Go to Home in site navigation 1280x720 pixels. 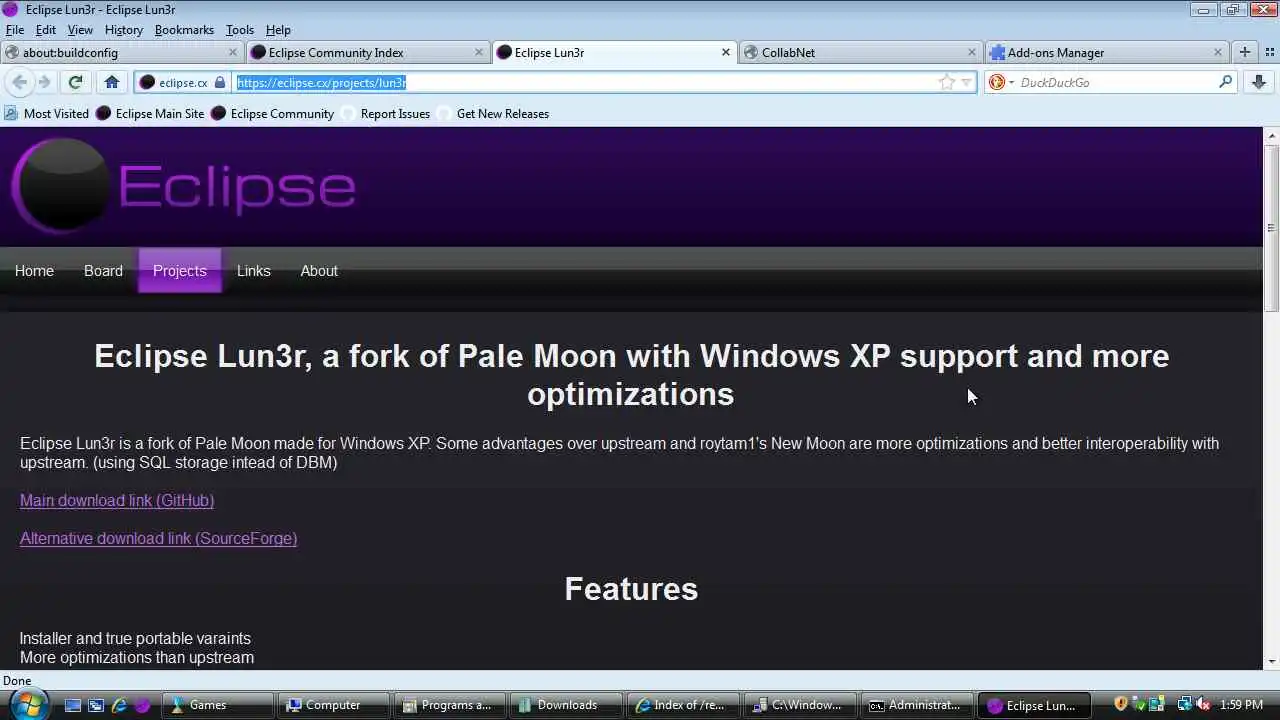tap(34, 271)
